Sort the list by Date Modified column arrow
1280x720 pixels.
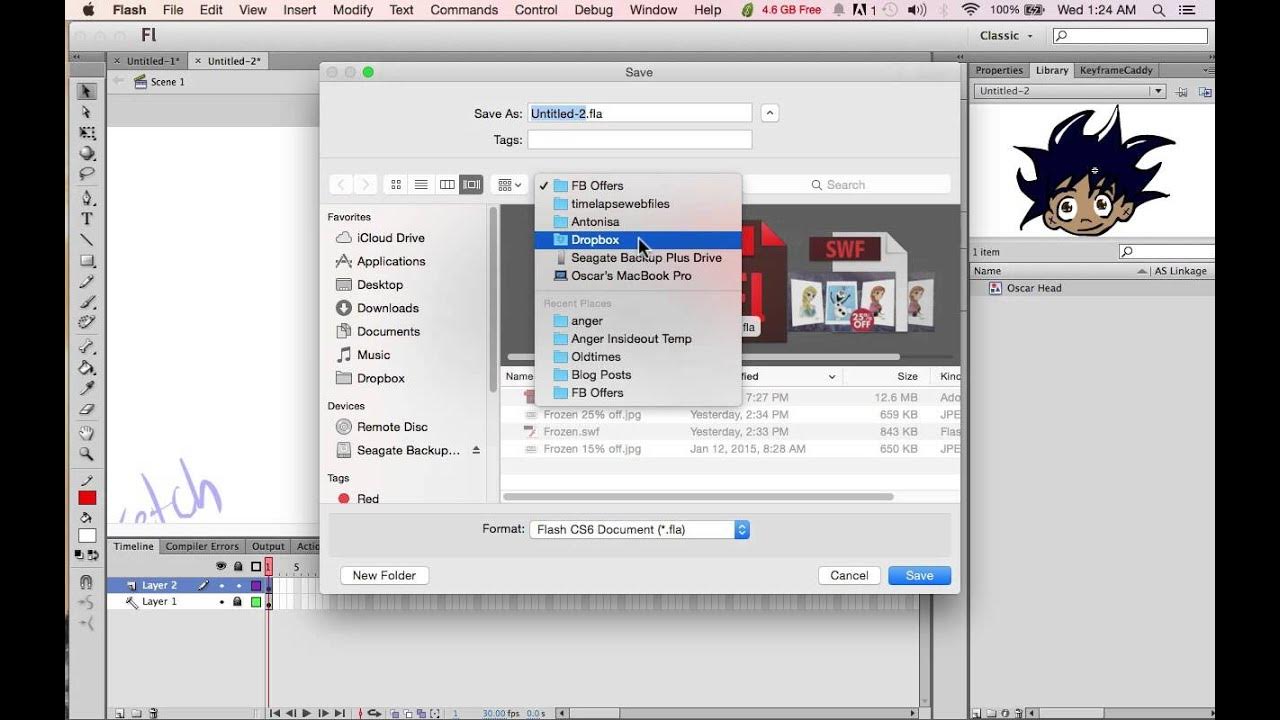click(x=831, y=377)
